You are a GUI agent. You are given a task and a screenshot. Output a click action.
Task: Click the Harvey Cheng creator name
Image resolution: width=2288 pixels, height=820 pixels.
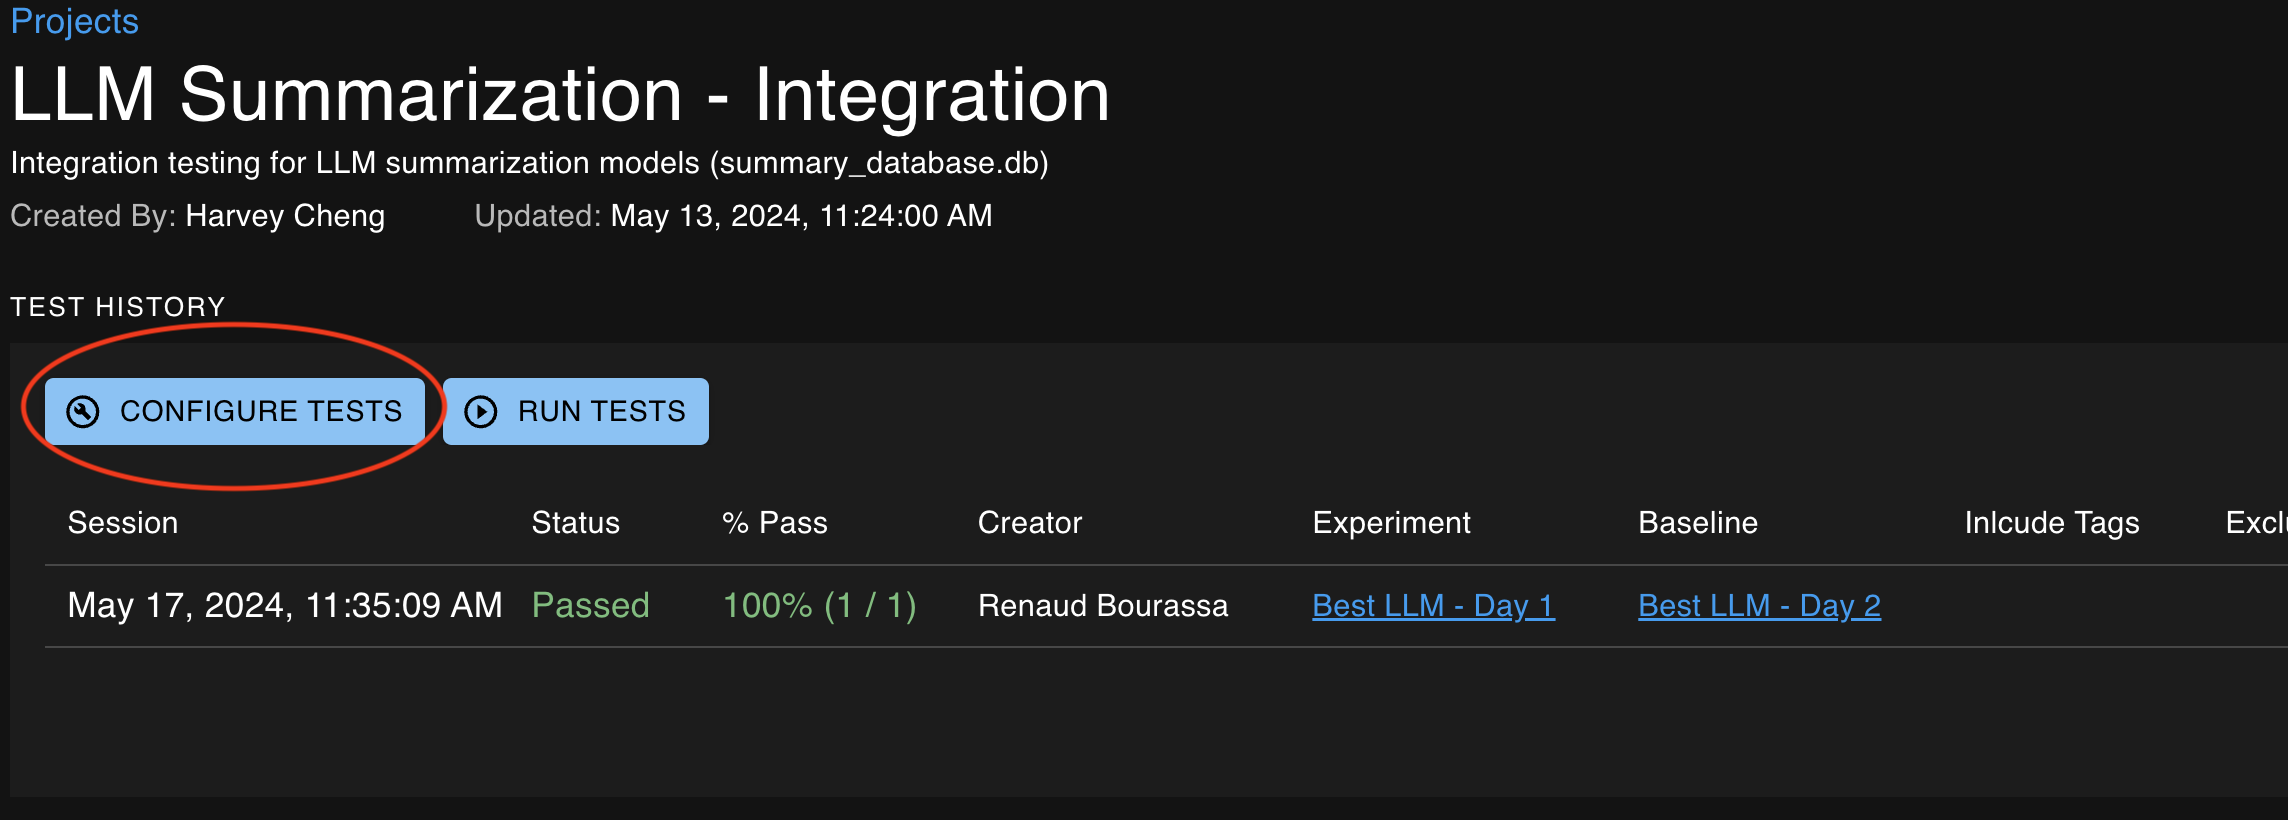[285, 216]
